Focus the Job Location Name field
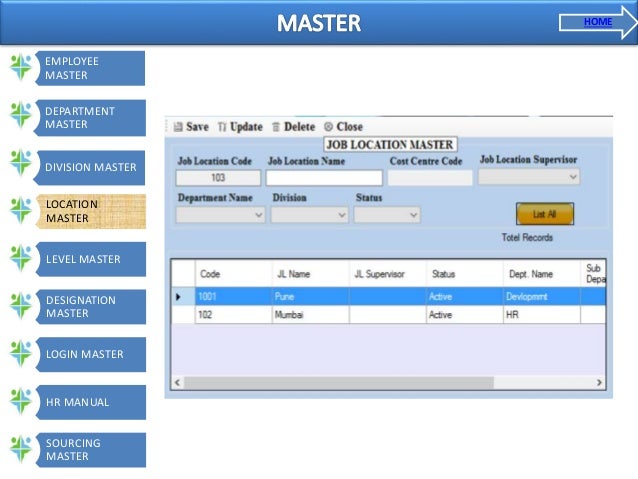Screen dimensions: 638x479 pos(324,178)
